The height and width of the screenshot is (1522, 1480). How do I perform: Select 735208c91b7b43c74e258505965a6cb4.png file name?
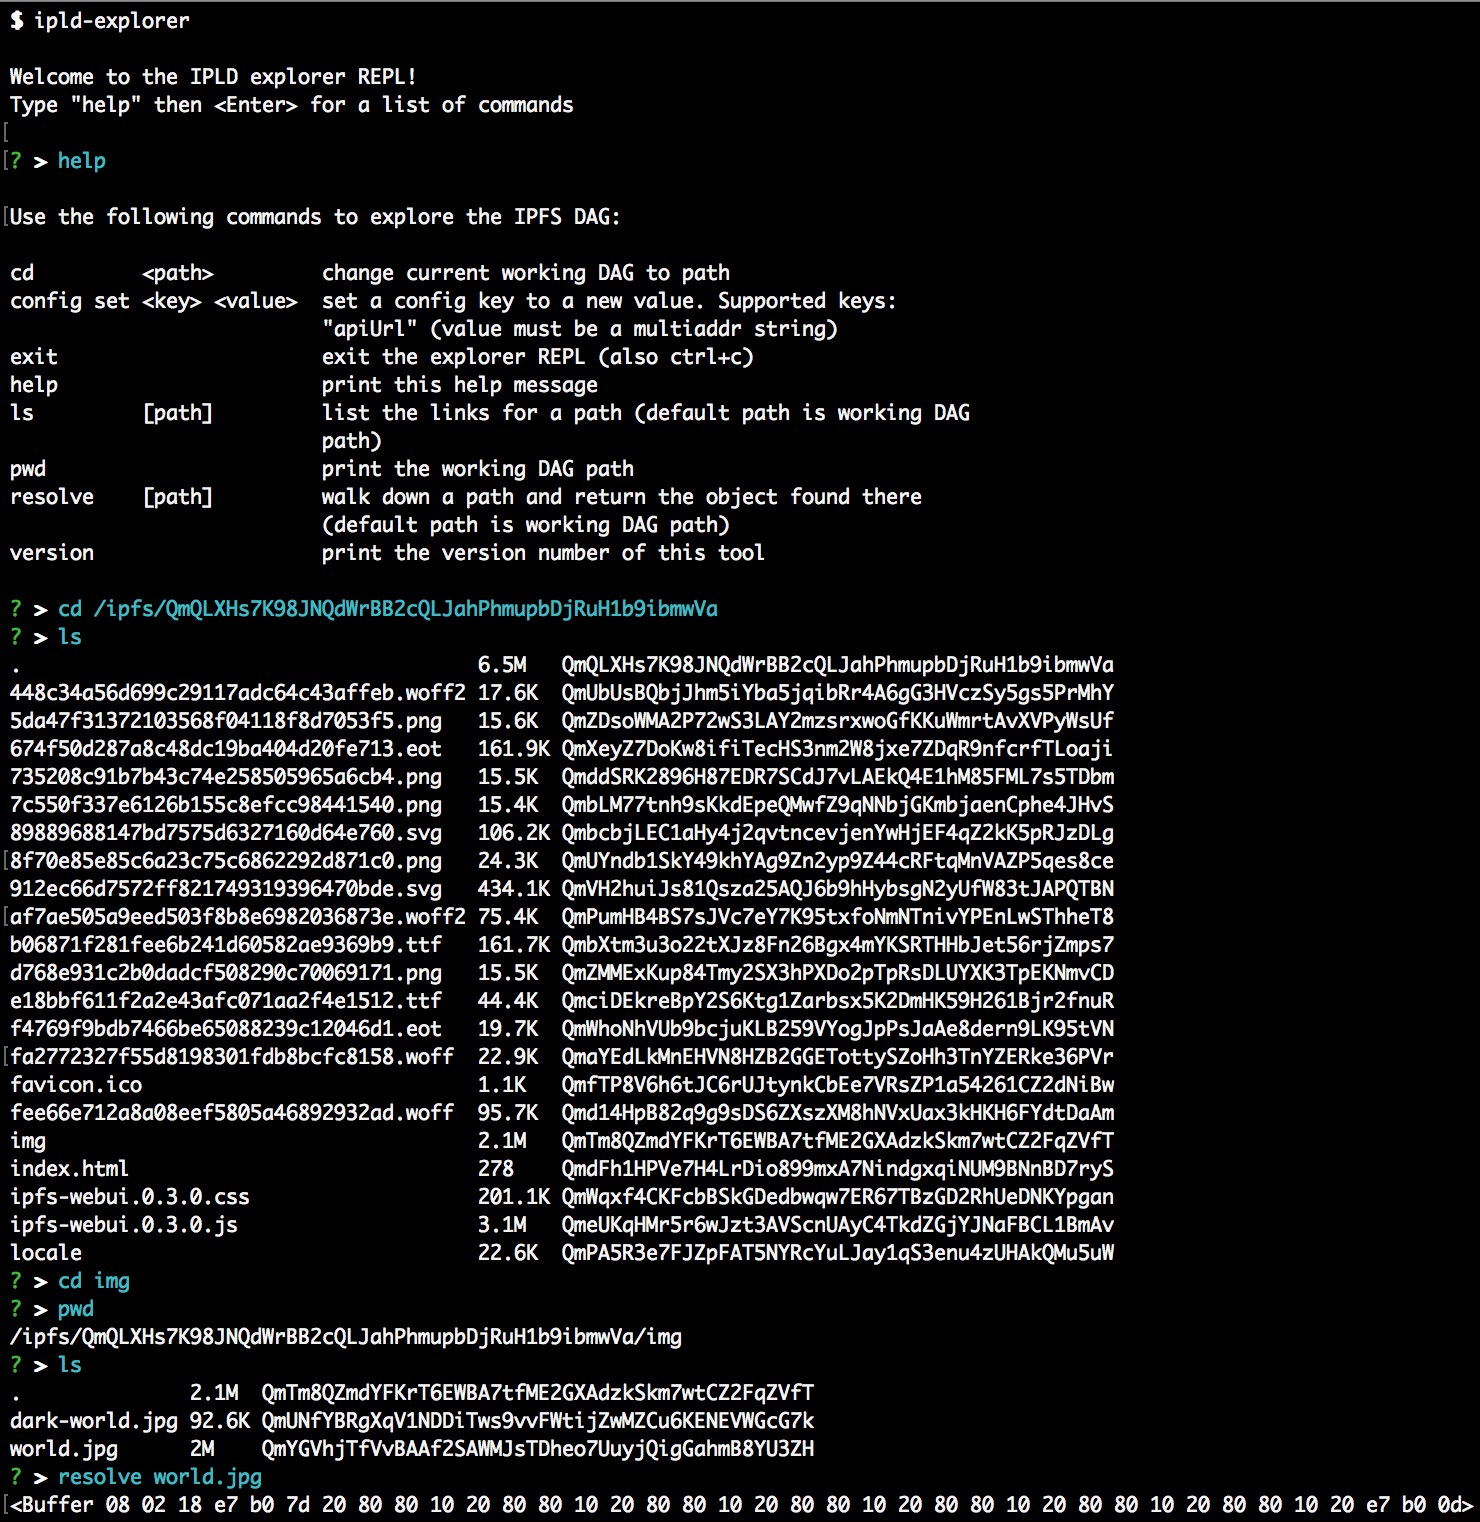click(226, 777)
